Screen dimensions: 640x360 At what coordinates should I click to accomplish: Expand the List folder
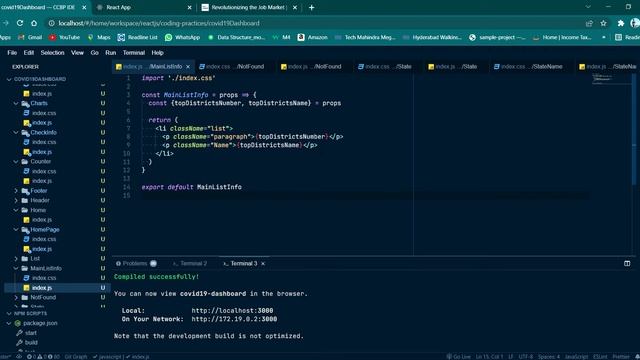(16, 258)
